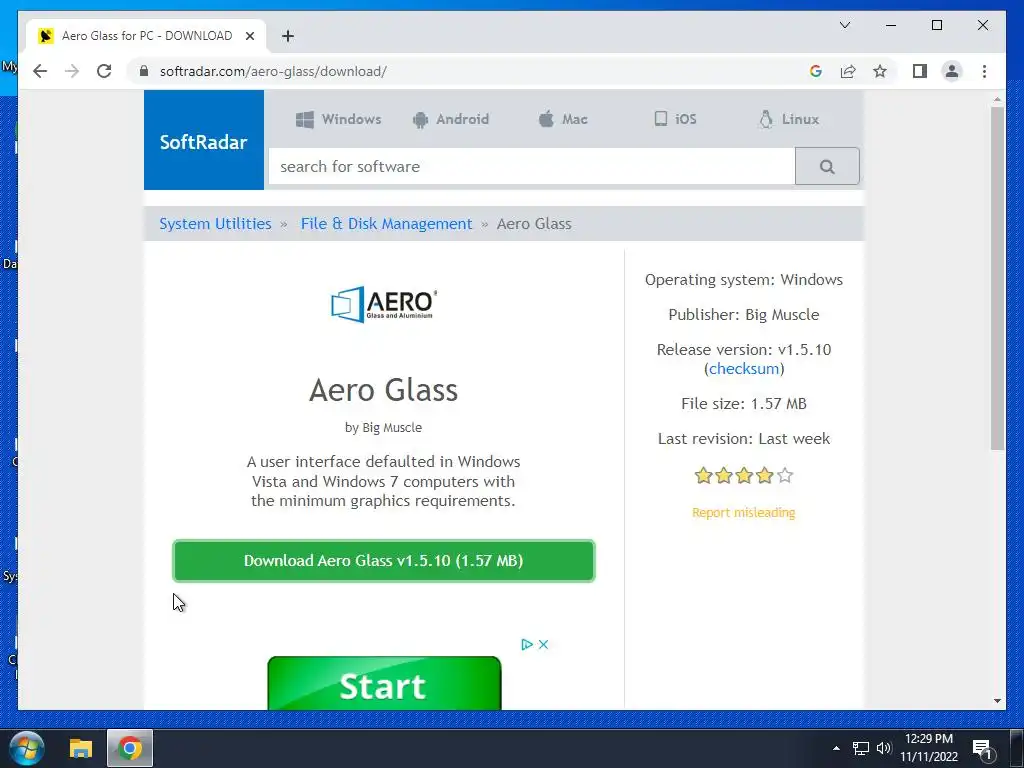Close the Aero Glass tab
Viewport: 1024px width, 768px height.
[249, 36]
